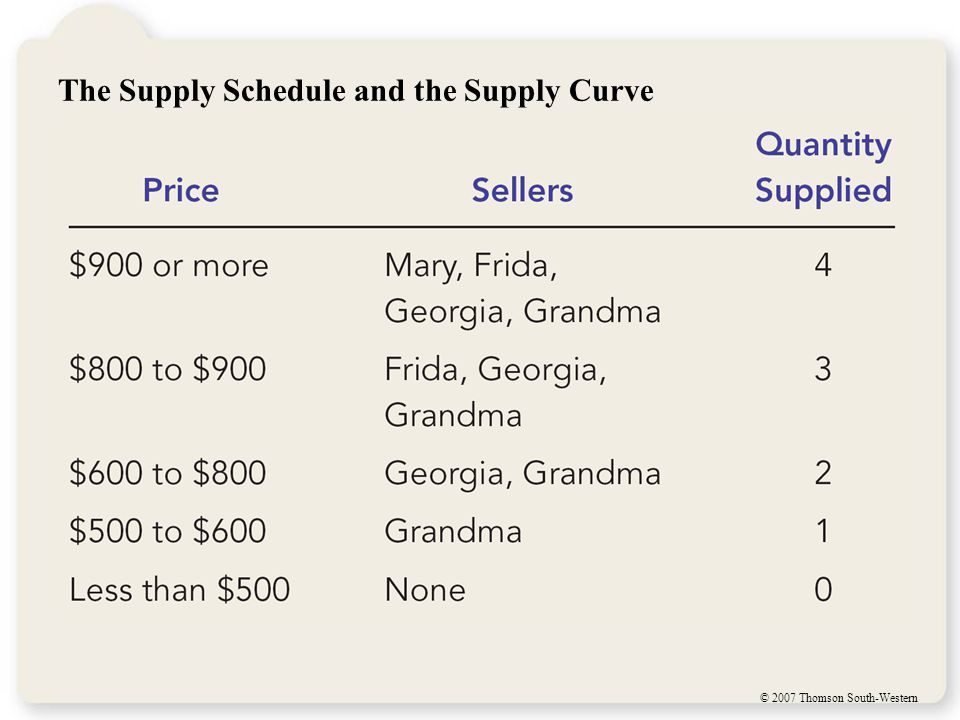Click quantity value 1
Viewport: 960px width, 720px height.
click(823, 531)
